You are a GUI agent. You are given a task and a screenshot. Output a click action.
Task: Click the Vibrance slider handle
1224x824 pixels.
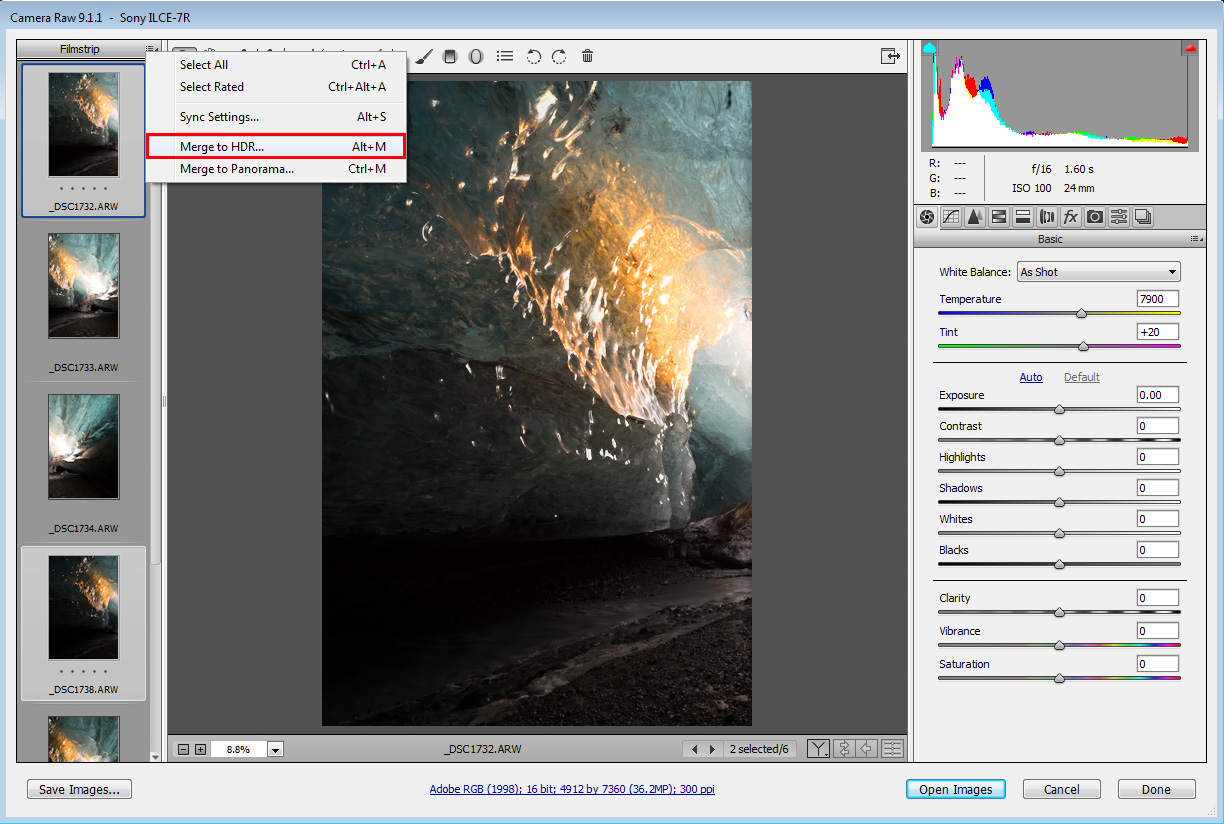point(1059,645)
